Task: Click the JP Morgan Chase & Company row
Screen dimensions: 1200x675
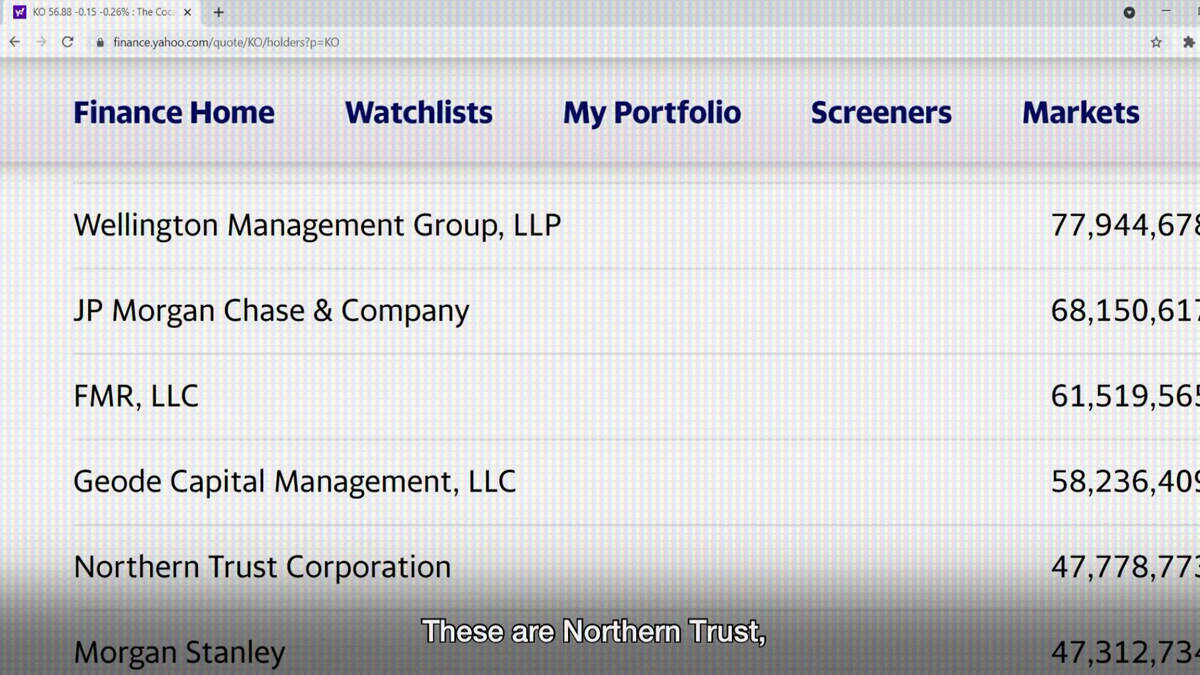Action: pos(271,311)
